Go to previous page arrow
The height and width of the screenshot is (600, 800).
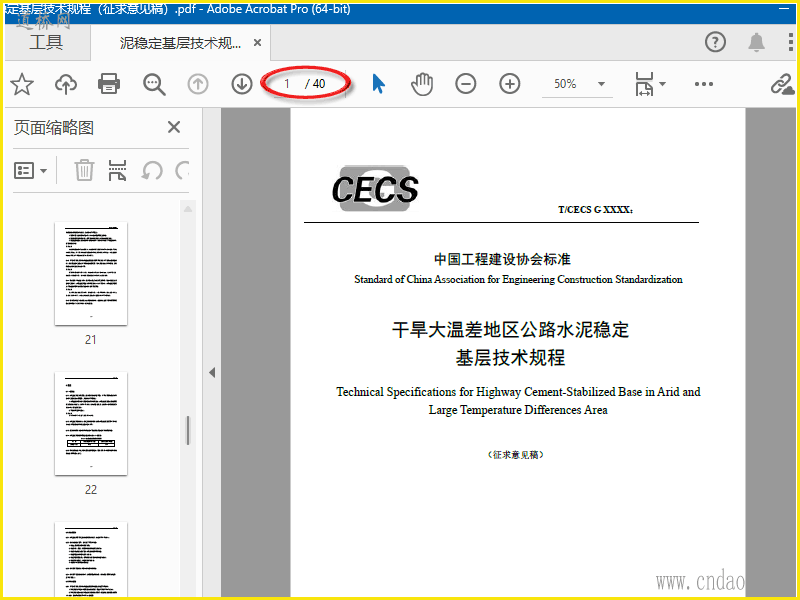tap(198, 84)
